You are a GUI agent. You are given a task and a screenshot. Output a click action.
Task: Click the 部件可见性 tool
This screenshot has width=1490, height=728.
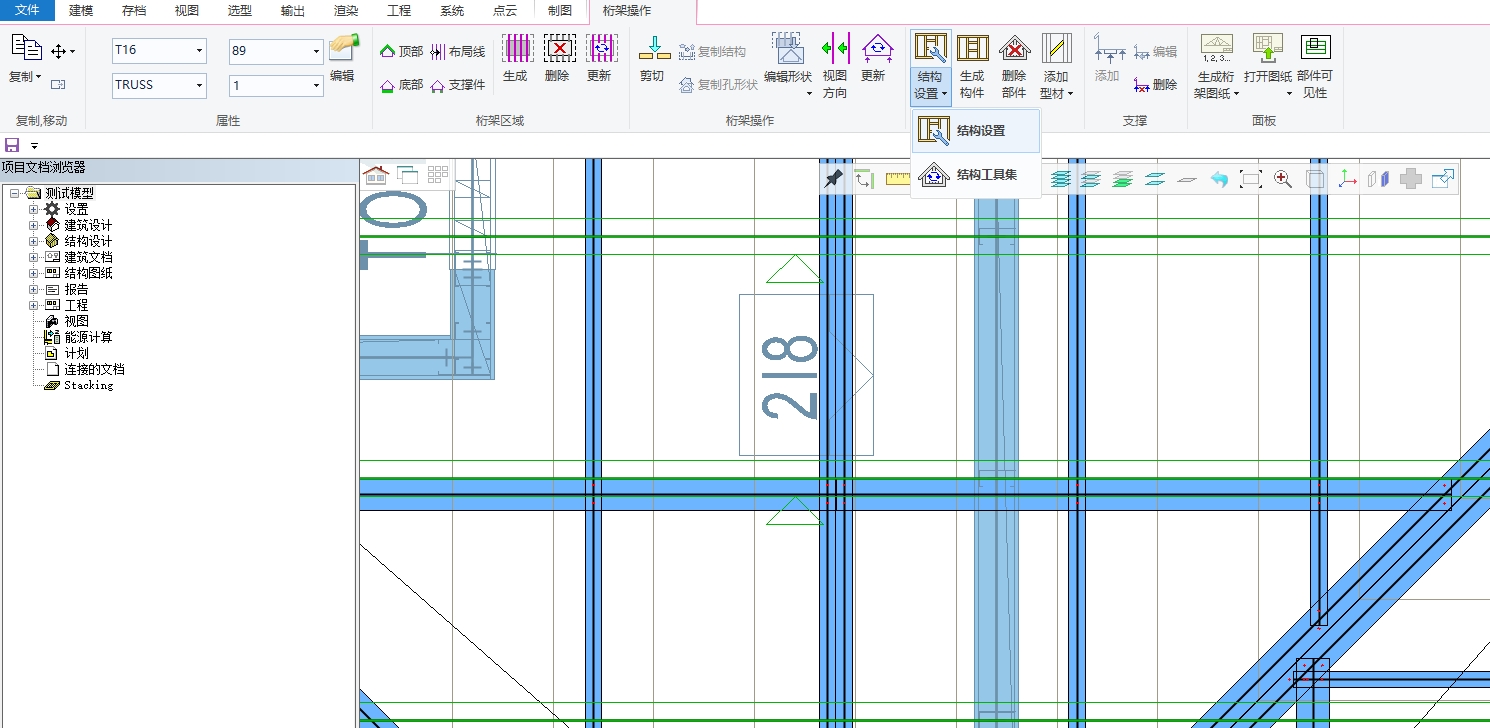point(1315,66)
